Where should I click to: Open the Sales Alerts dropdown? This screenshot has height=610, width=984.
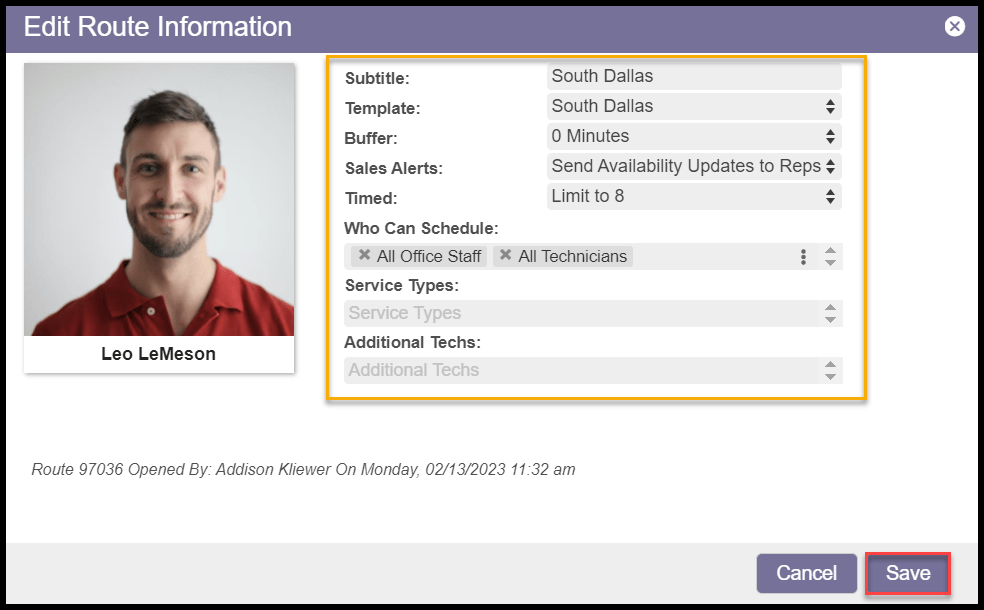point(694,166)
